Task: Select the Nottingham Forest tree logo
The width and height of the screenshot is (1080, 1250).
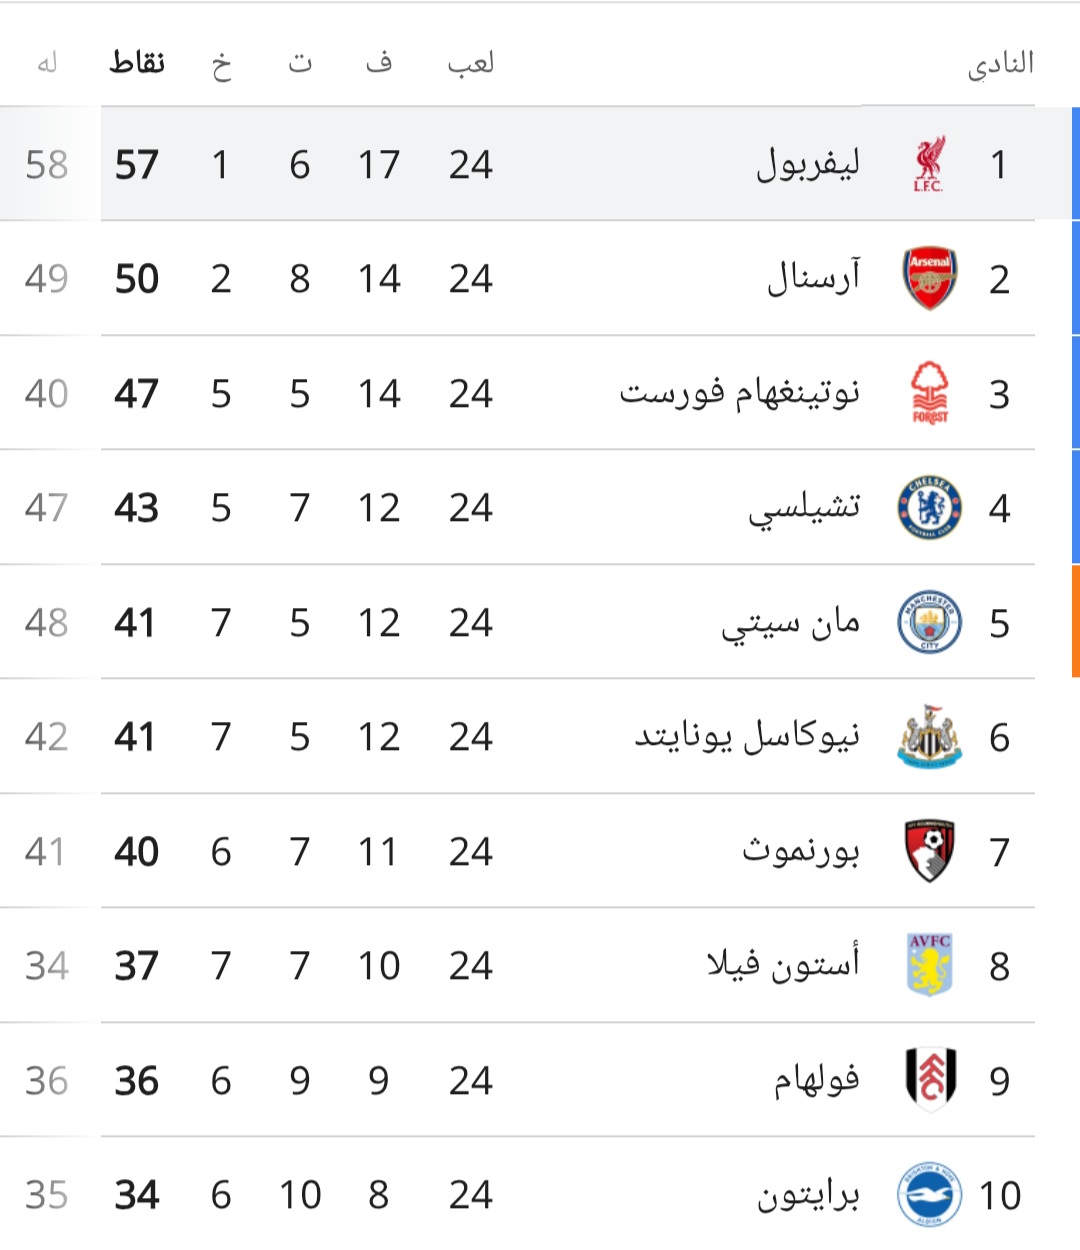Action: pos(930,394)
